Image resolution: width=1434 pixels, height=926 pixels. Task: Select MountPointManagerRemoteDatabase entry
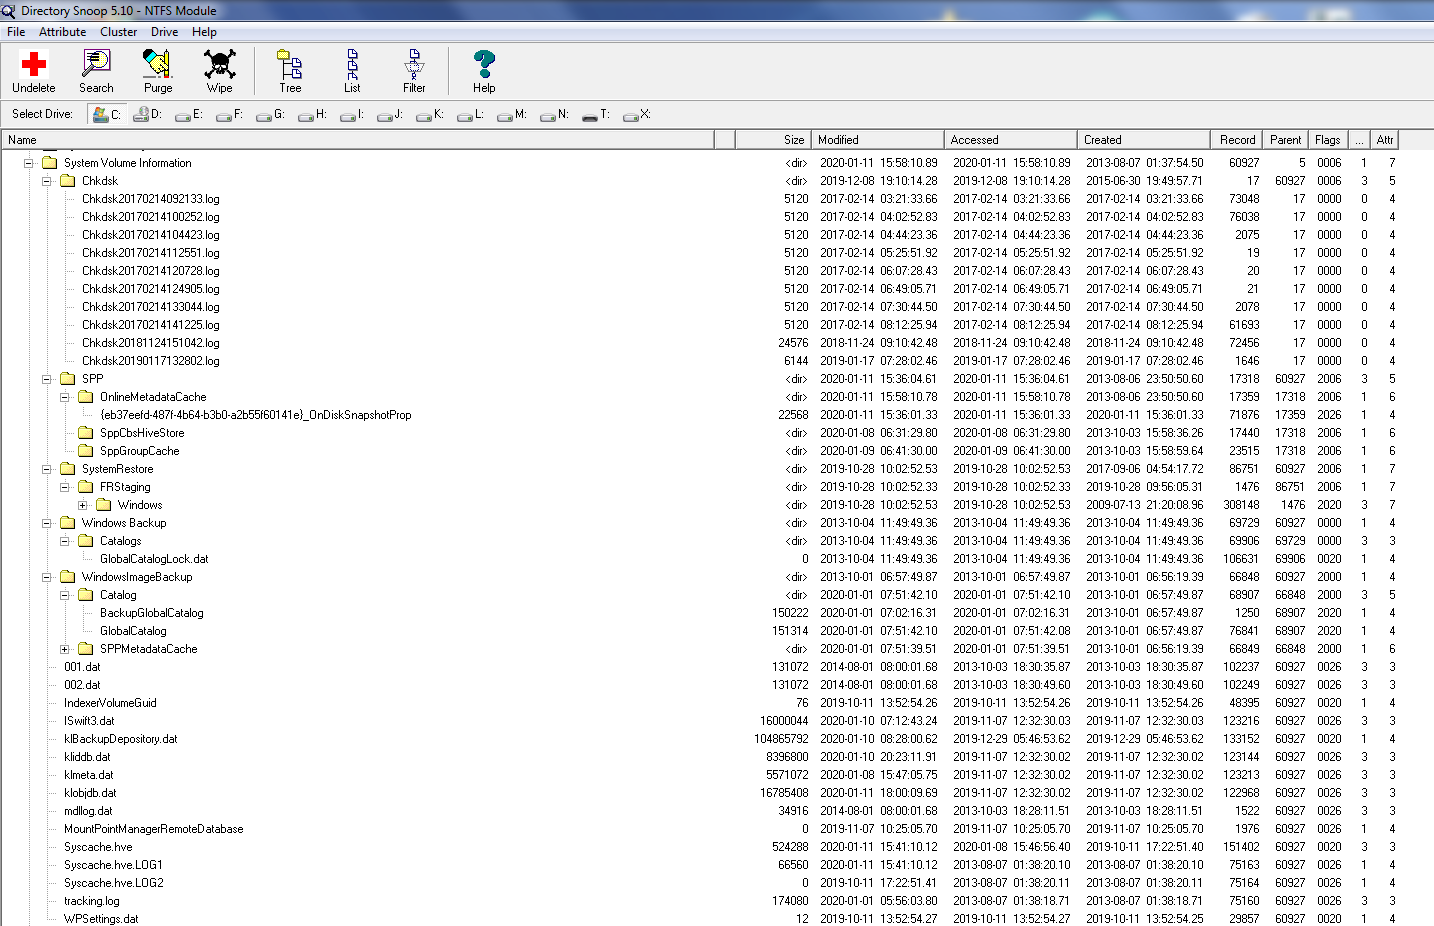click(154, 829)
